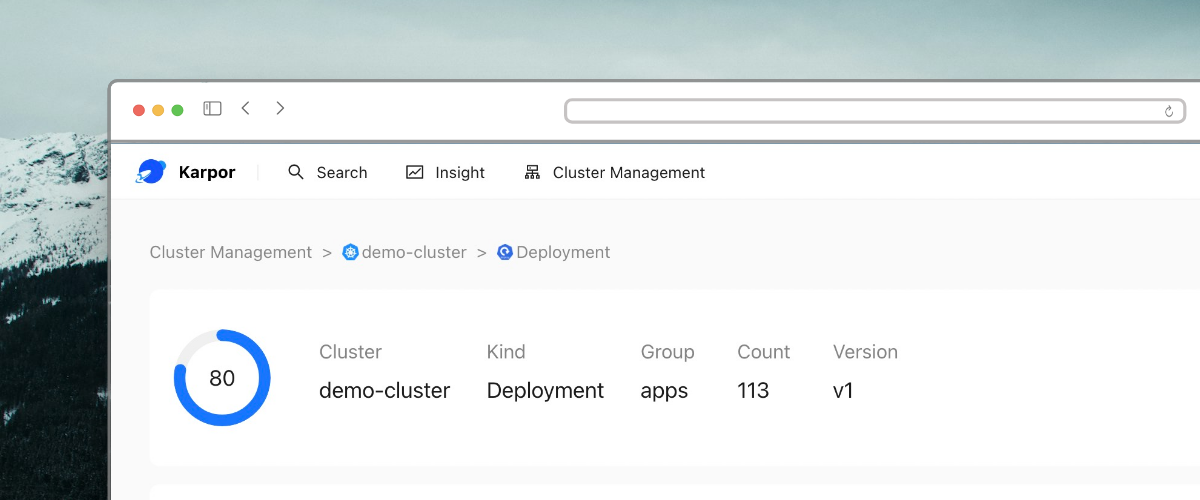Click the Karpor planet logo icon

tap(151, 172)
